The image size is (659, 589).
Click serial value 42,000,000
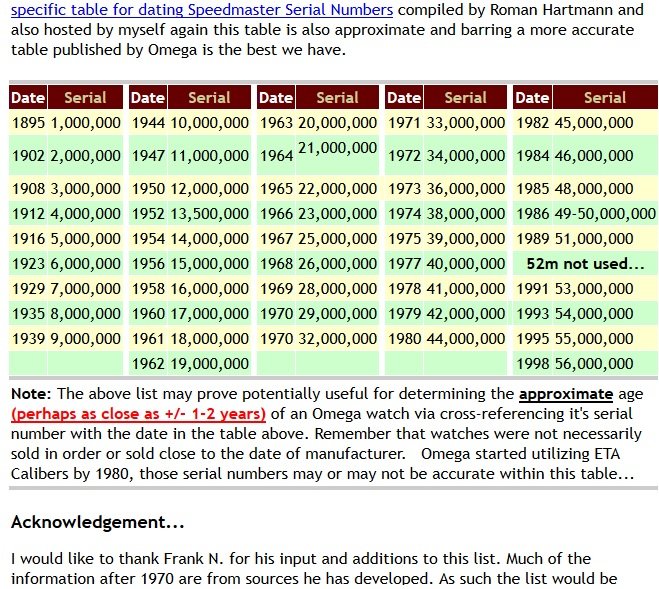(466, 314)
